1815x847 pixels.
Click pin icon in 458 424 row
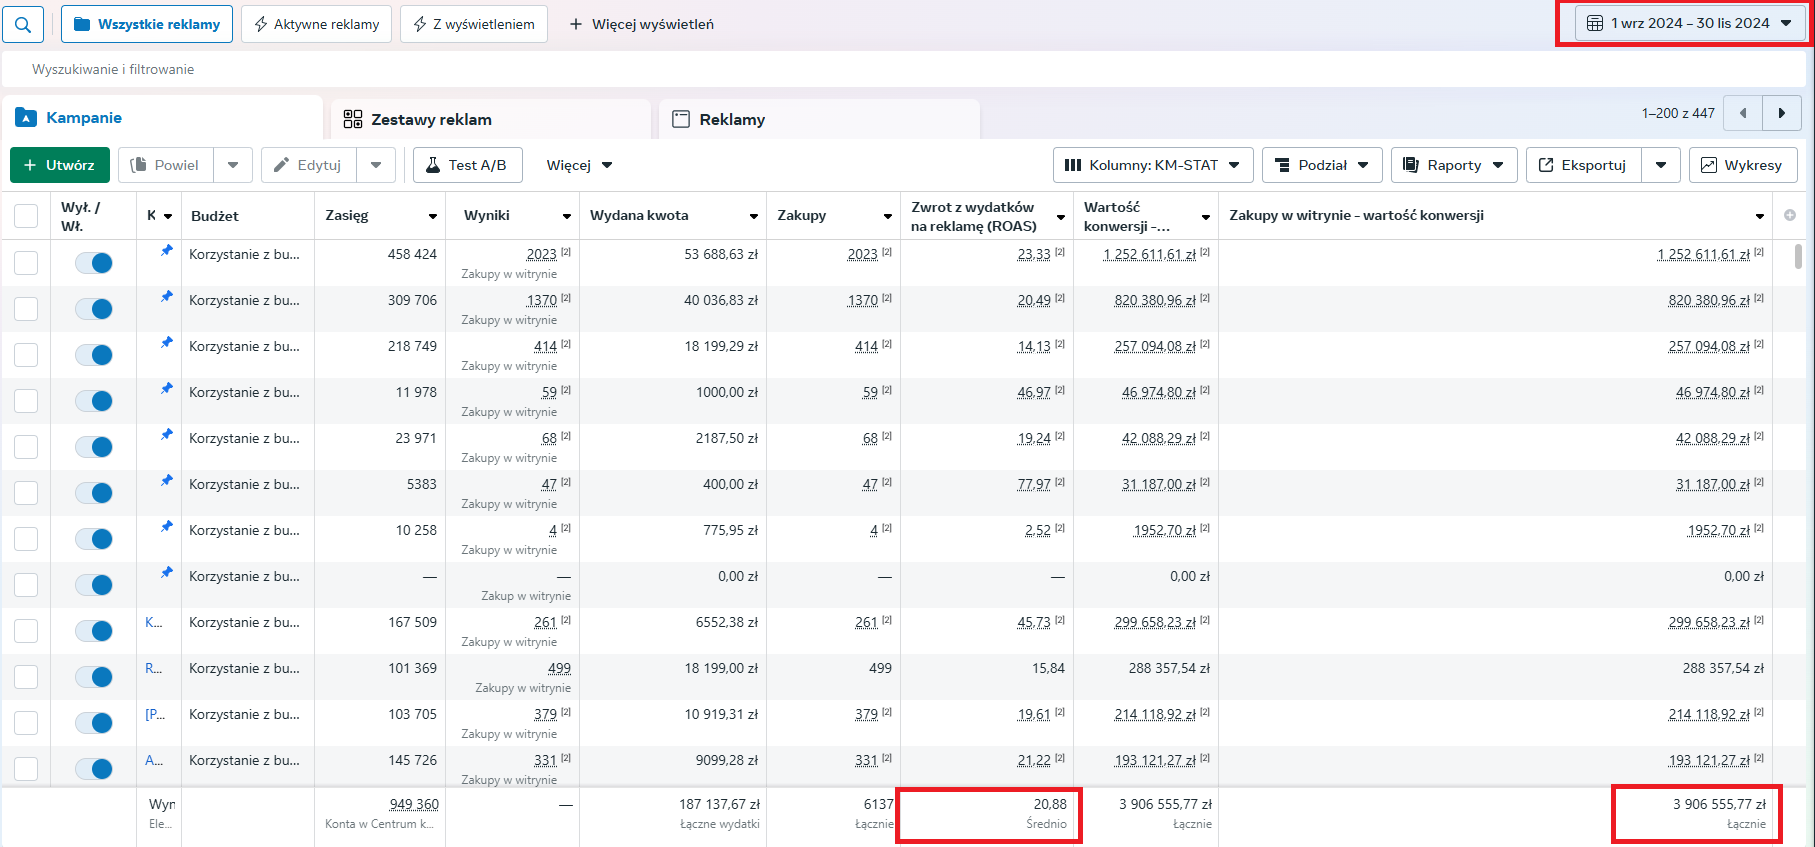point(167,250)
